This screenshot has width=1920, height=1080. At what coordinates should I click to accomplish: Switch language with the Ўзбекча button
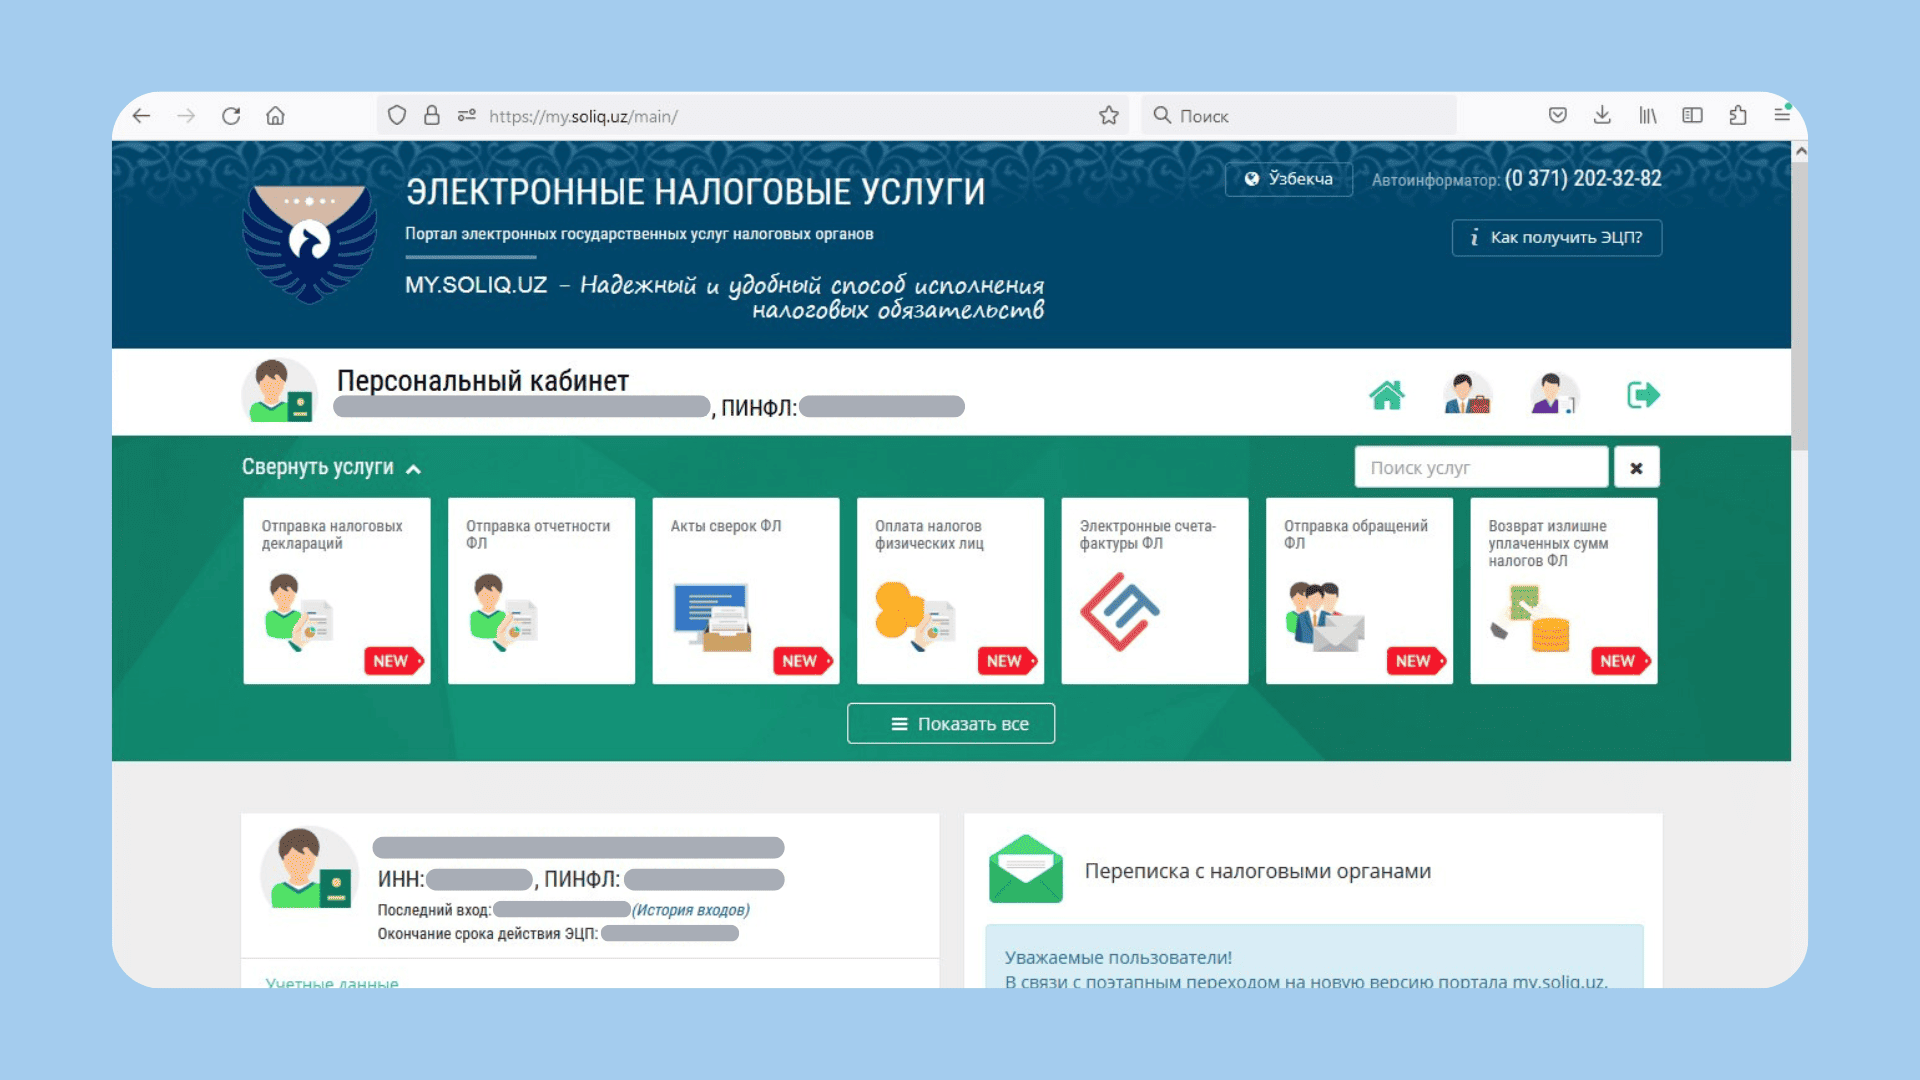pyautogui.click(x=1288, y=179)
